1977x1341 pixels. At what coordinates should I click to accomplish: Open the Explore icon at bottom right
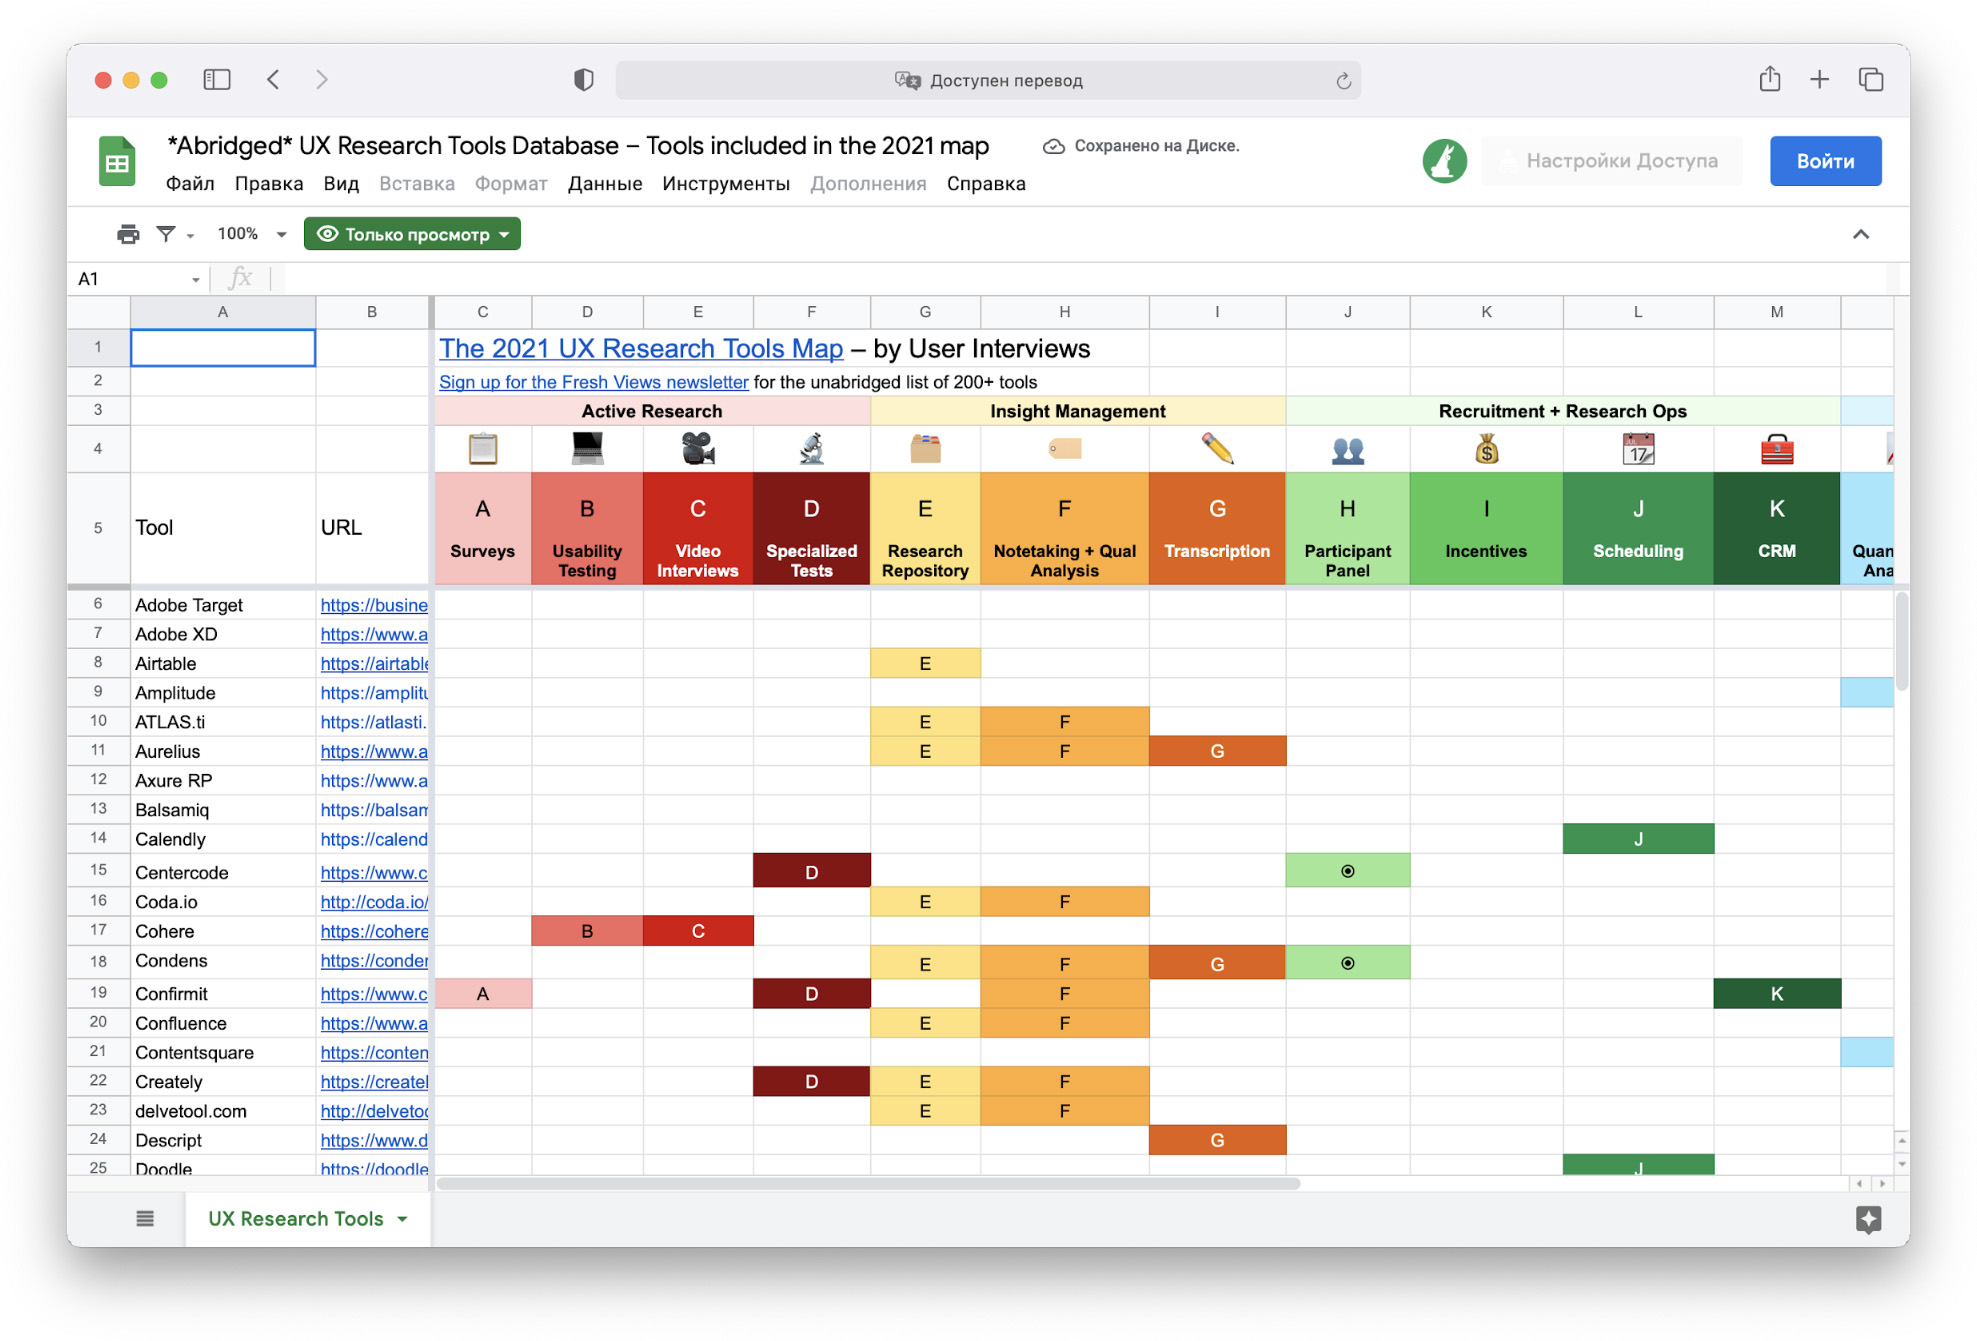(1868, 1219)
